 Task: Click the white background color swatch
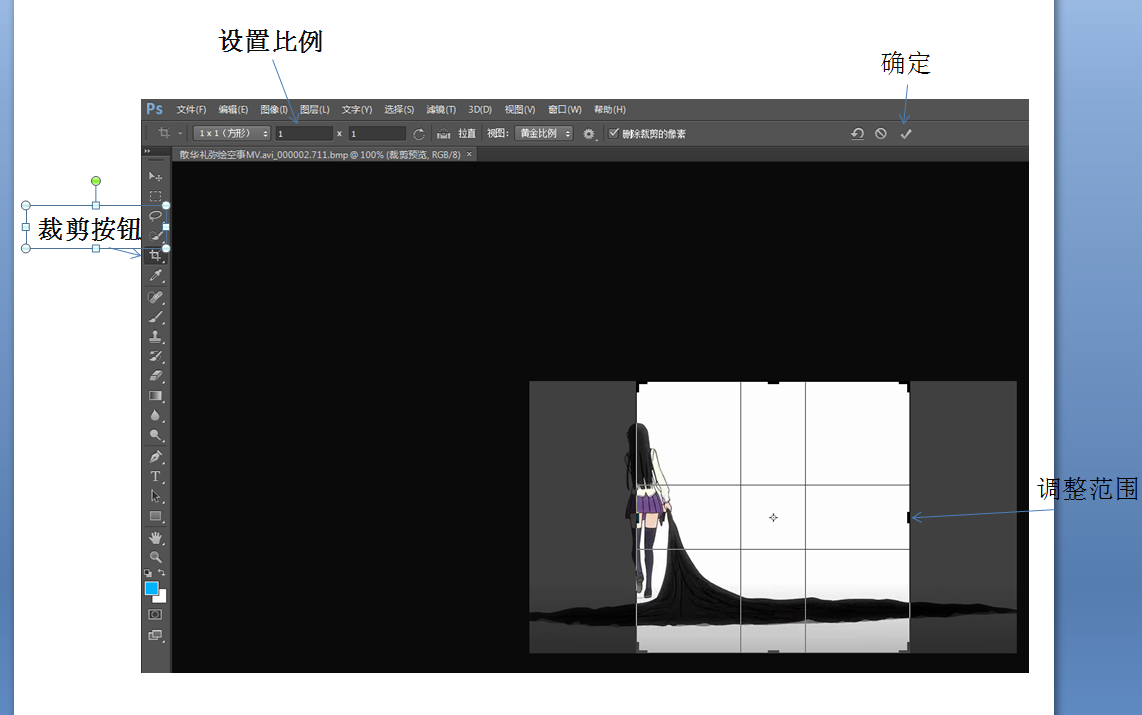(162, 598)
